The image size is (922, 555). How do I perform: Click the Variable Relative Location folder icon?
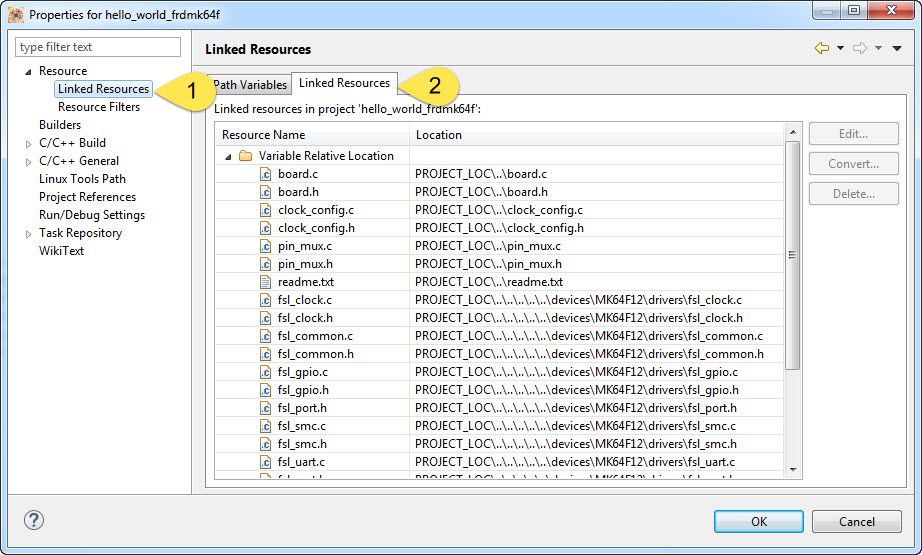click(x=245, y=156)
